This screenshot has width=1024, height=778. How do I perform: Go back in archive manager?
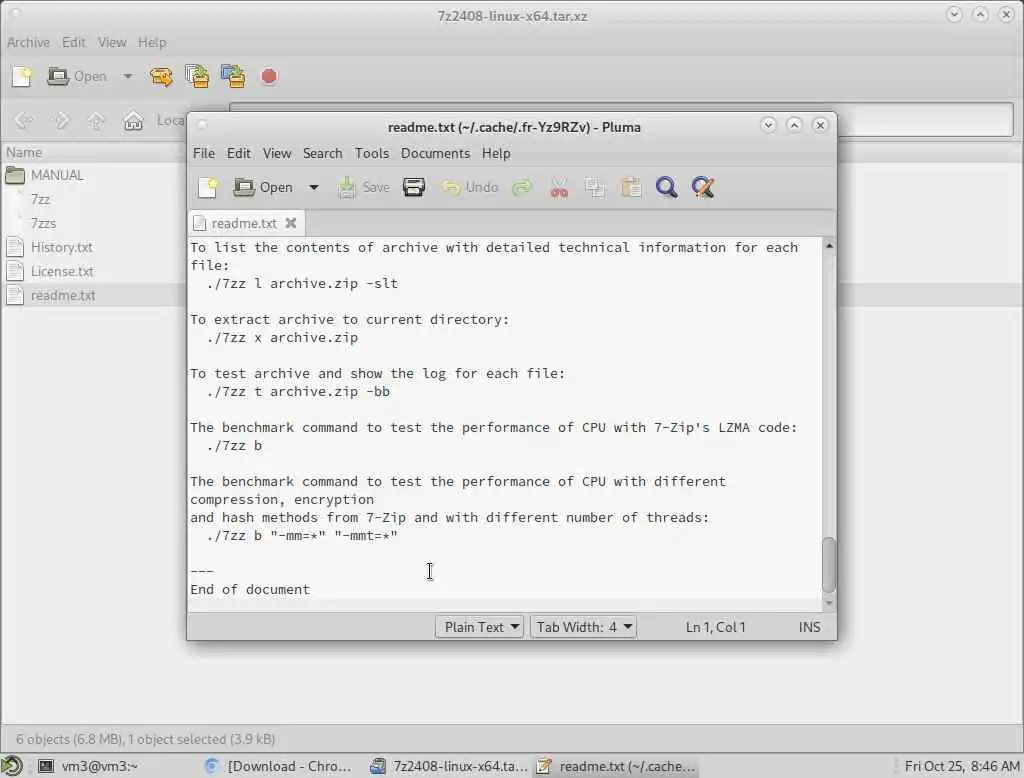coord(24,121)
